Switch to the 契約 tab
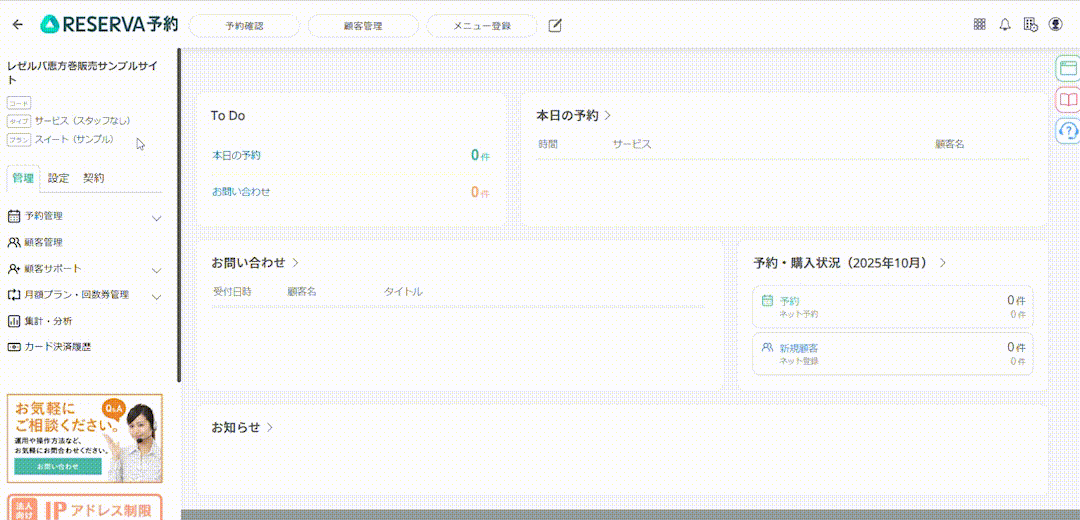This screenshot has width=1080, height=520. tap(94, 178)
